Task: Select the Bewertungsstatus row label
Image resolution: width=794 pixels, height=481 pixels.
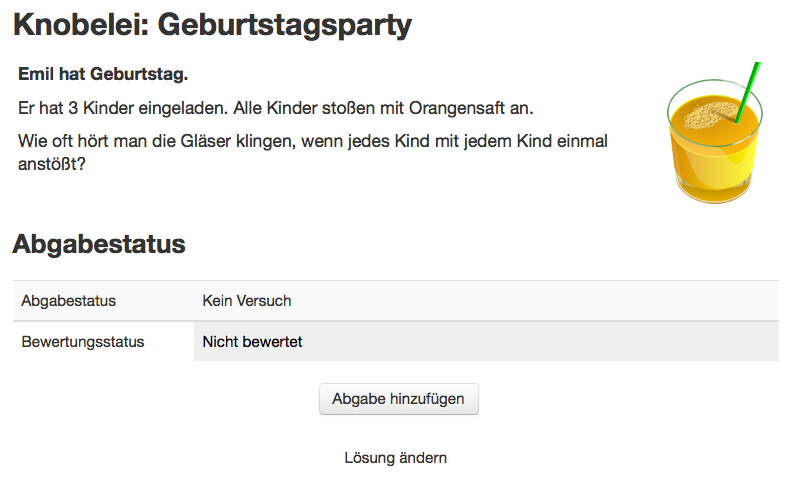Action: tap(83, 342)
